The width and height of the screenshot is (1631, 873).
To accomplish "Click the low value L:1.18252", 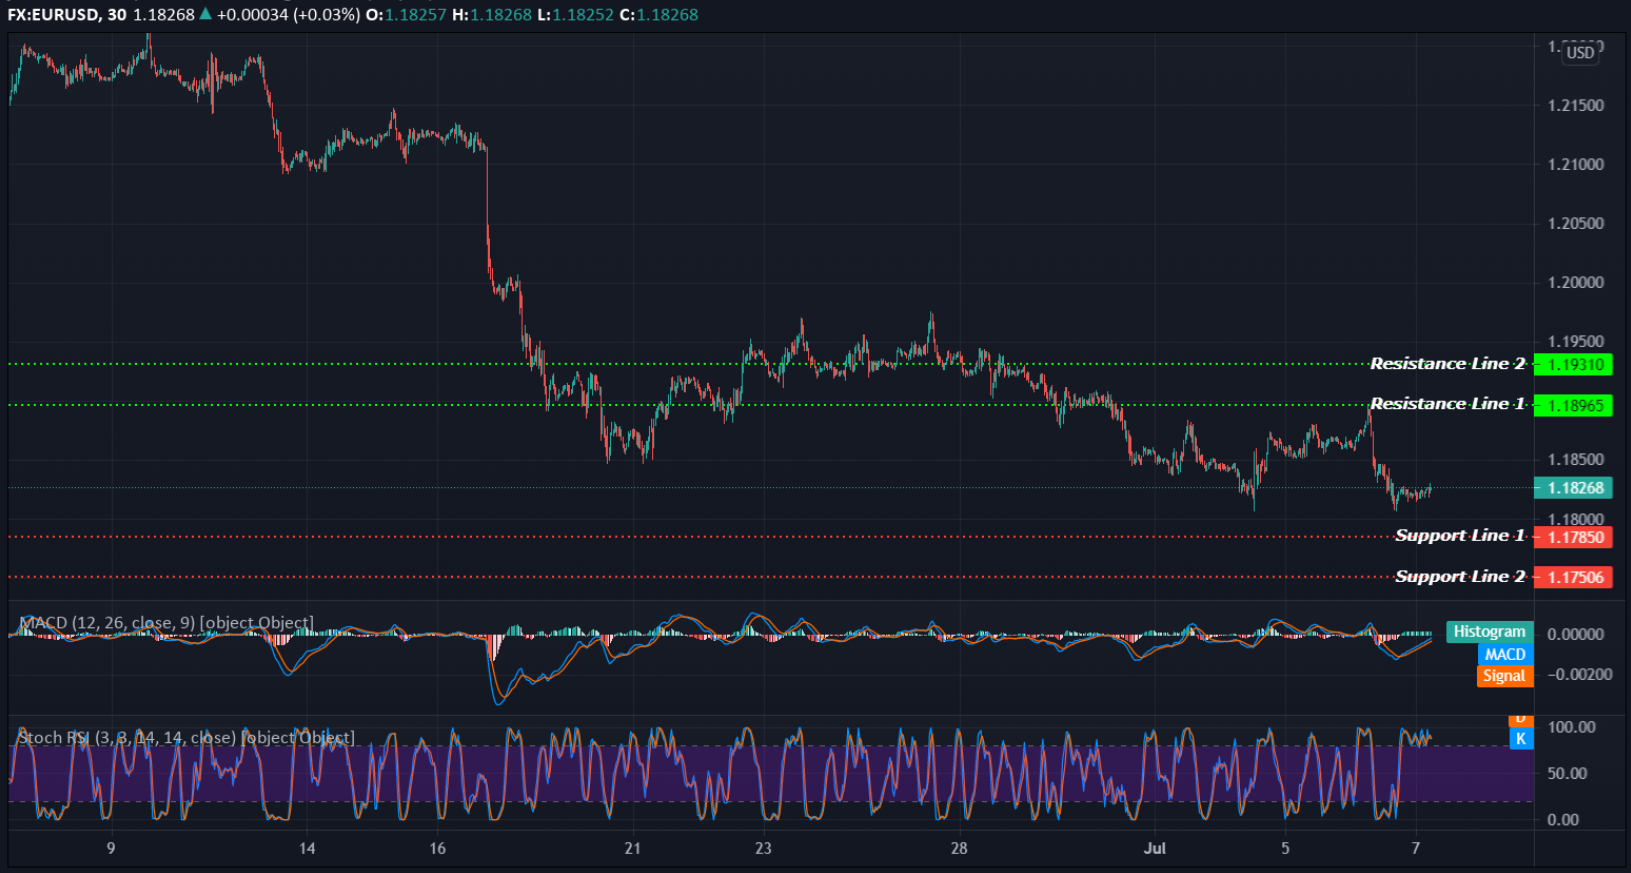I will point(576,15).
